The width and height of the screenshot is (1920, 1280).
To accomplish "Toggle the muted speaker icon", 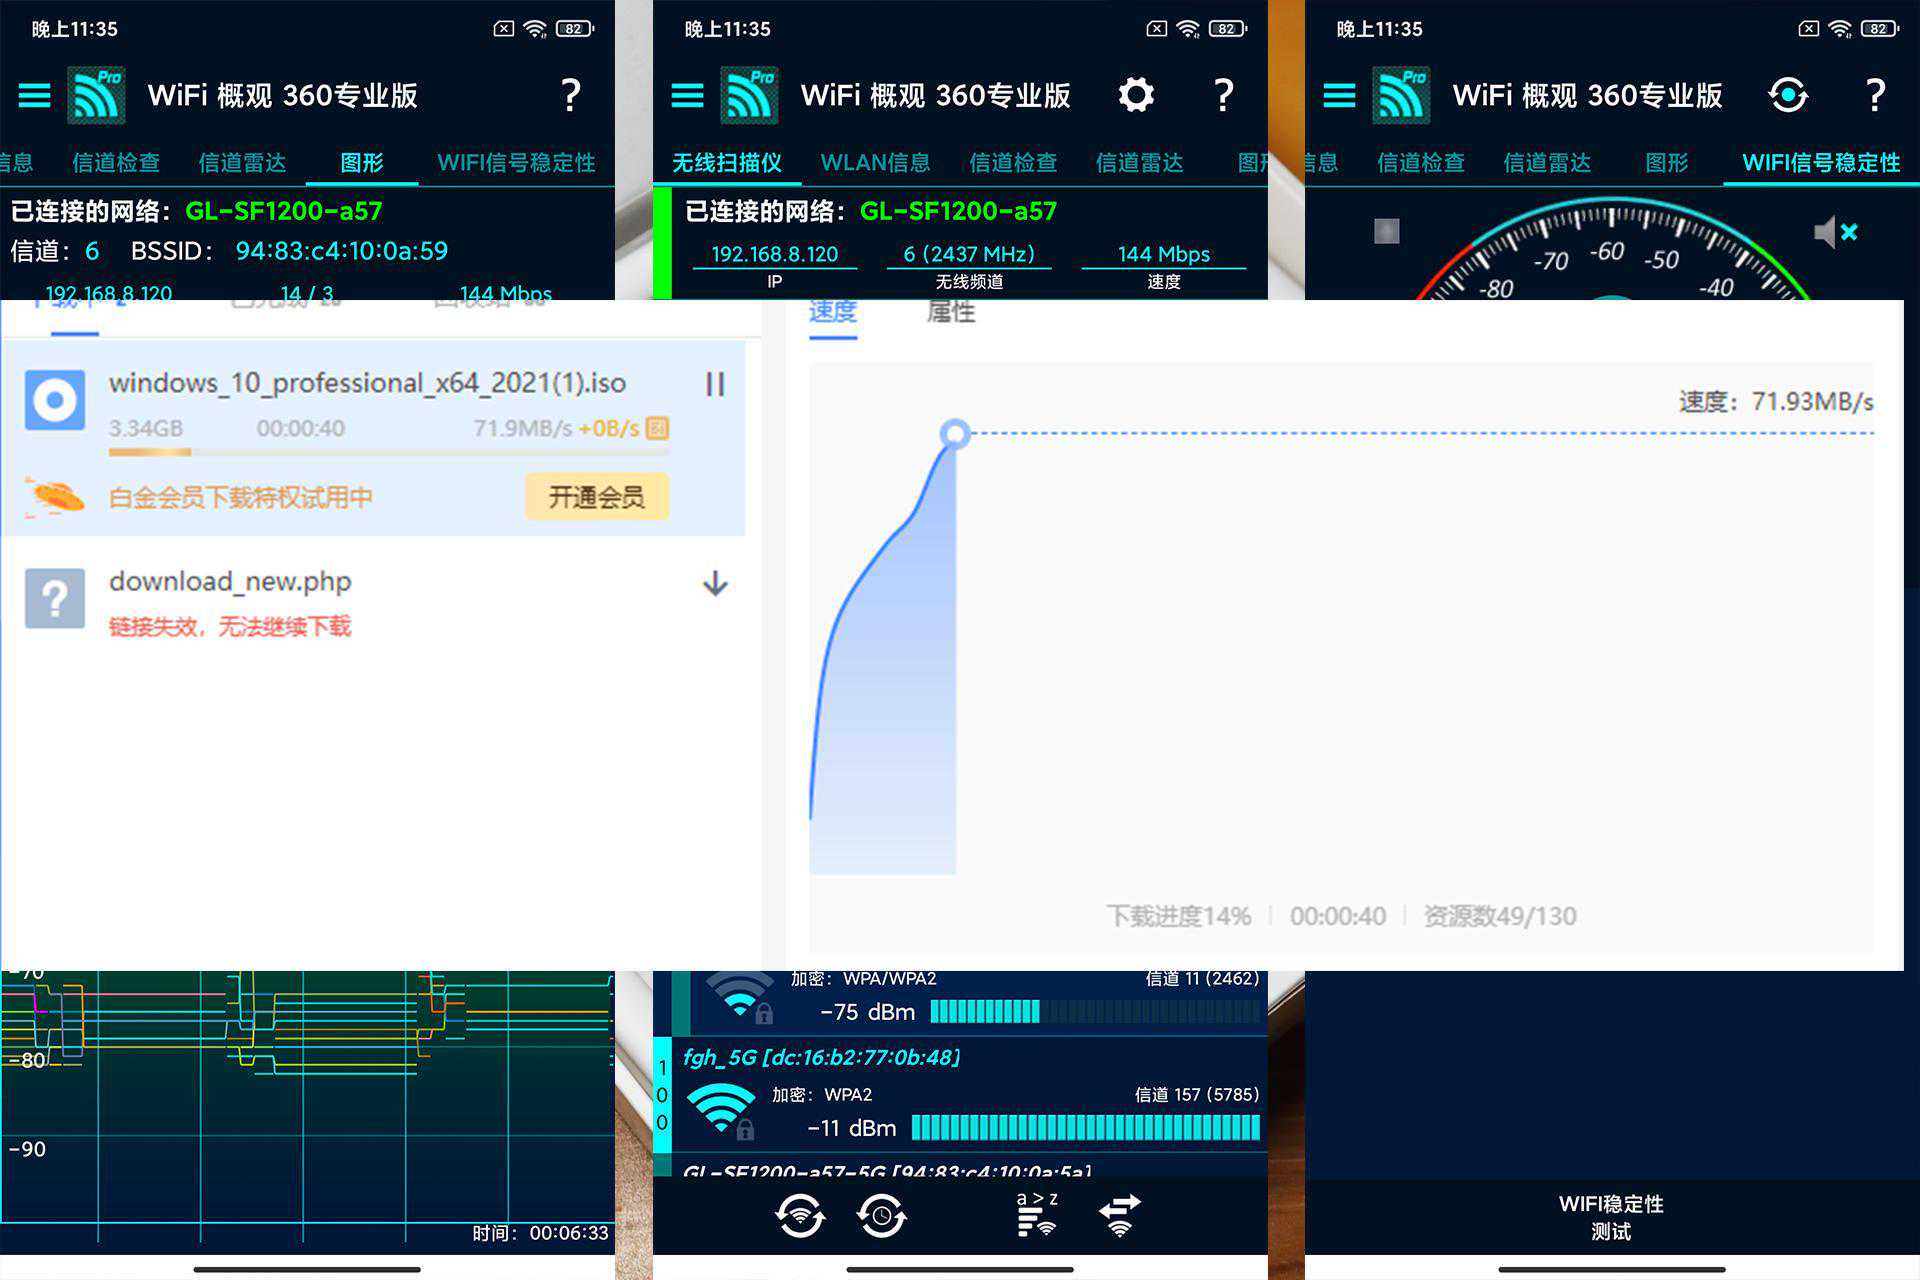I will (x=1834, y=232).
